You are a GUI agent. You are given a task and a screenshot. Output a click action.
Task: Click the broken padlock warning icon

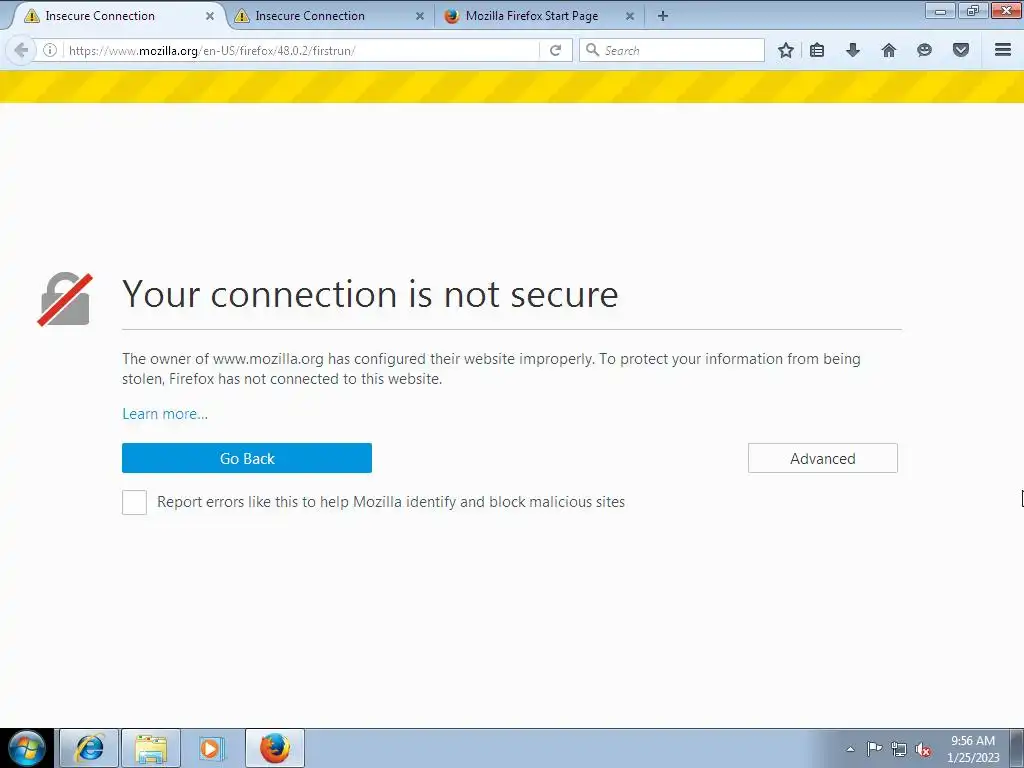(x=65, y=299)
